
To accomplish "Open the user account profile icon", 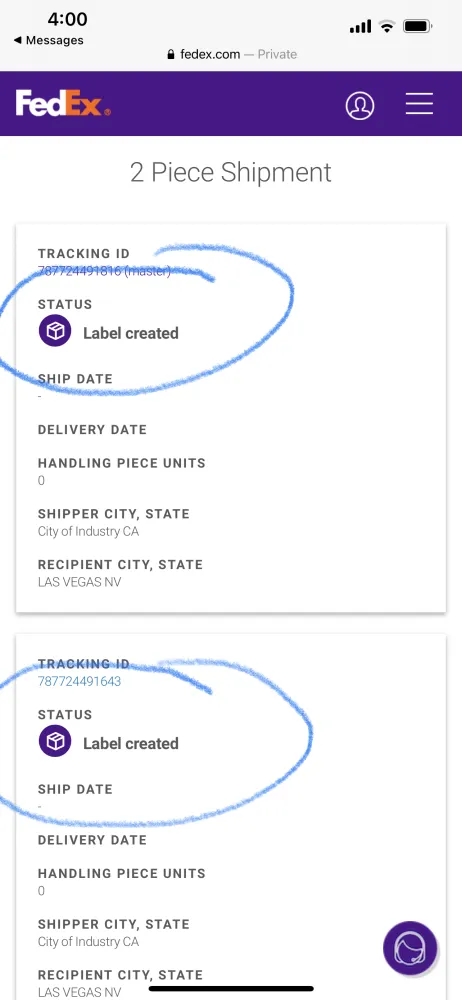I will (x=360, y=105).
